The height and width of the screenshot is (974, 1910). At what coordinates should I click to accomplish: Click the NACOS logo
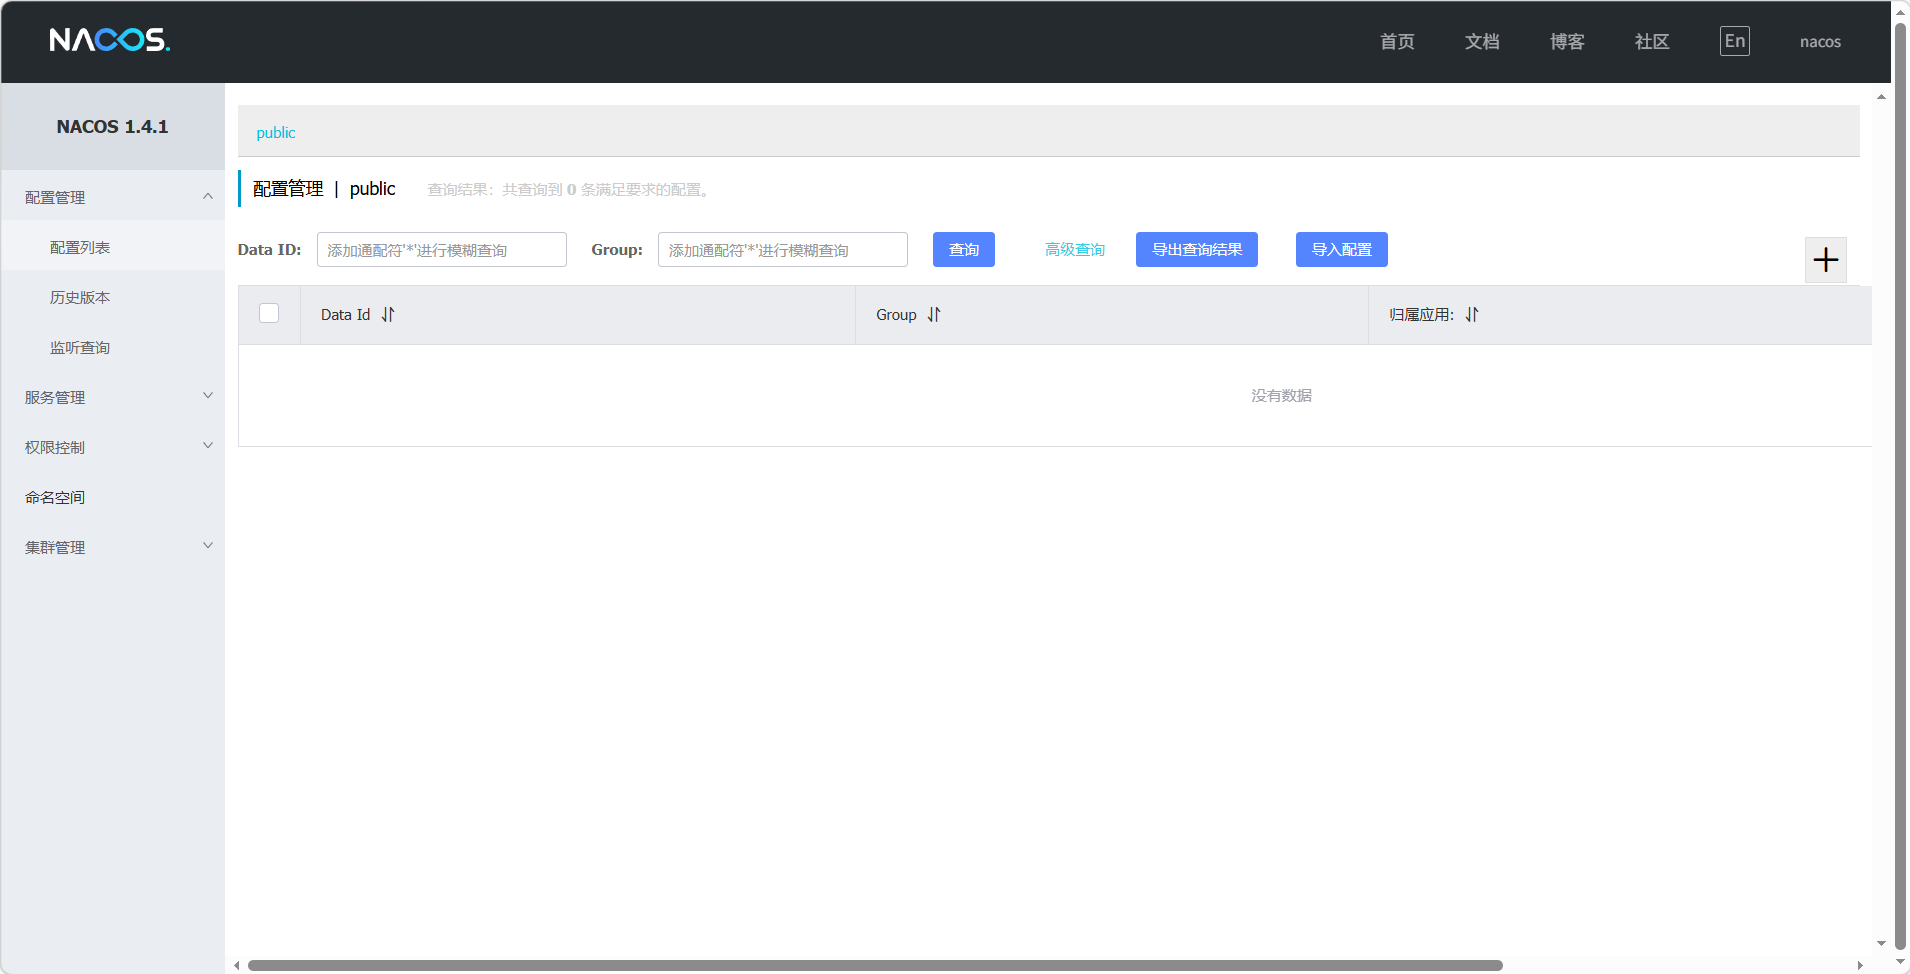[x=110, y=40]
